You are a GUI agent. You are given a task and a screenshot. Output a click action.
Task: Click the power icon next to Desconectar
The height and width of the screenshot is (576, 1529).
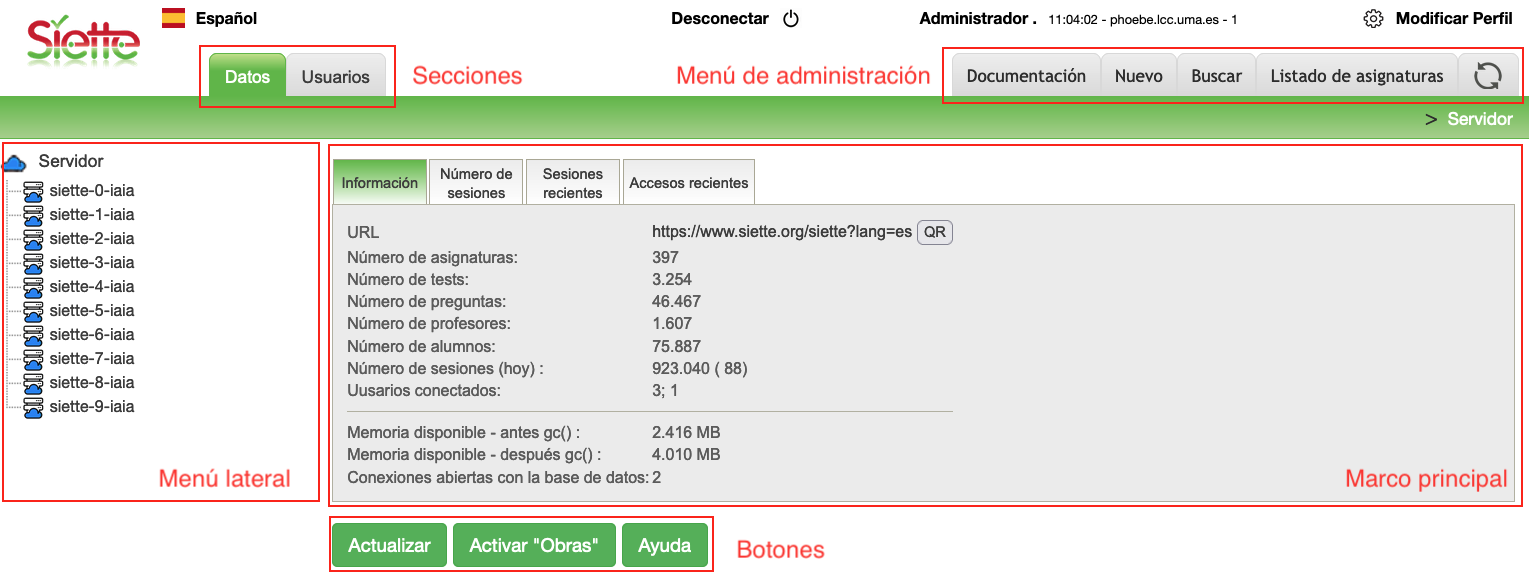[x=791, y=19]
